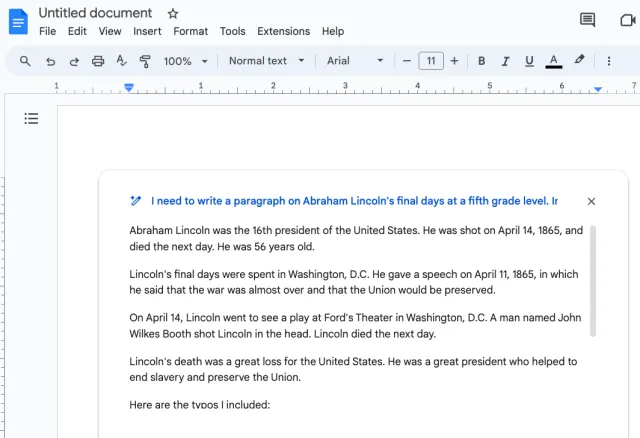
Task: Toggle underline formatting
Action: [529, 61]
